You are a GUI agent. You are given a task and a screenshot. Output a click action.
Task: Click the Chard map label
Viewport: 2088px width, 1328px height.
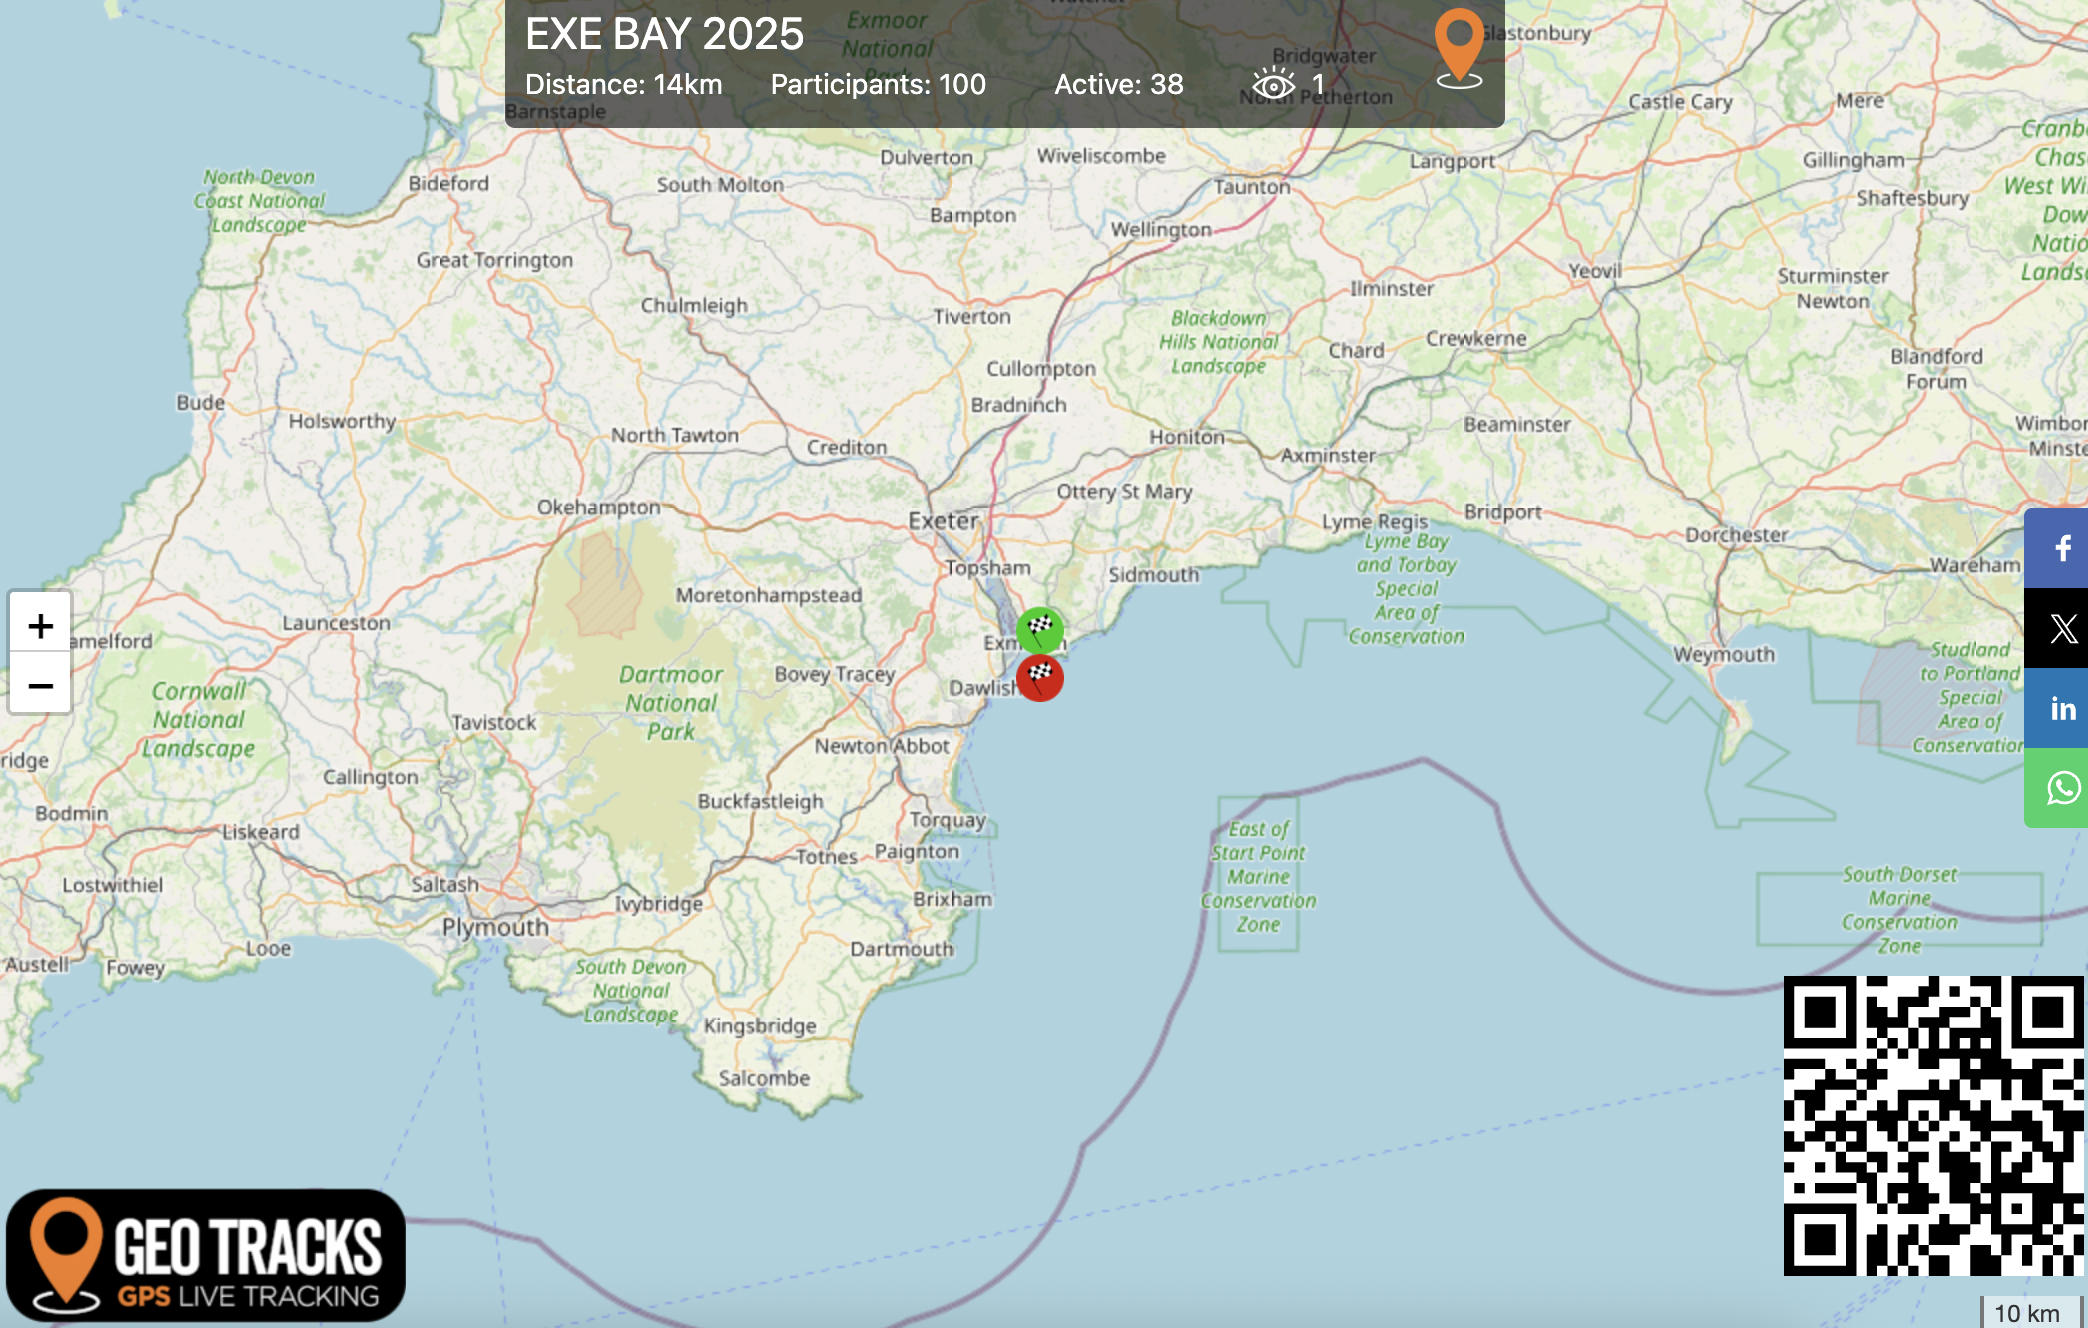pyautogui.click(x=1356, y=351)
